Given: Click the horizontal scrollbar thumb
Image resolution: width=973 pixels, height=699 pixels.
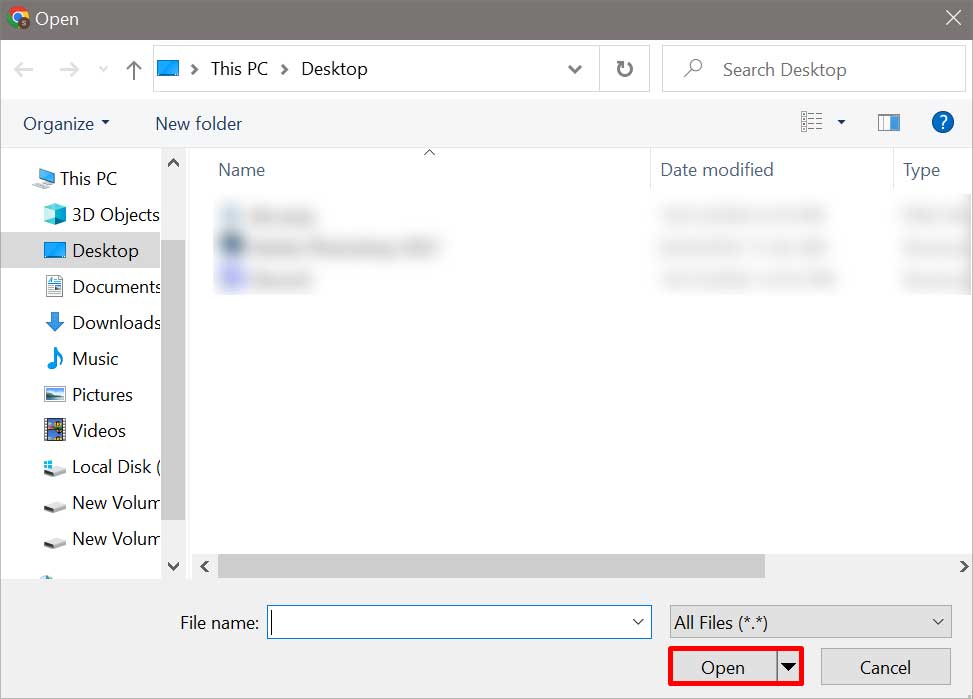Looking at the screenshot, I should [x=491, y=566].
